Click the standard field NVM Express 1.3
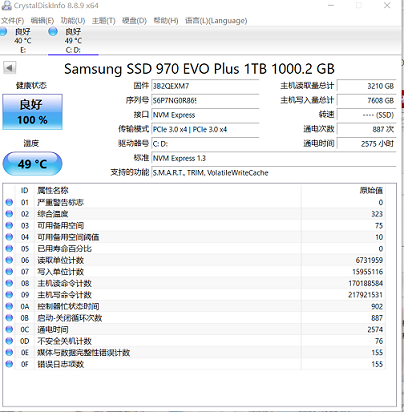 274,158
